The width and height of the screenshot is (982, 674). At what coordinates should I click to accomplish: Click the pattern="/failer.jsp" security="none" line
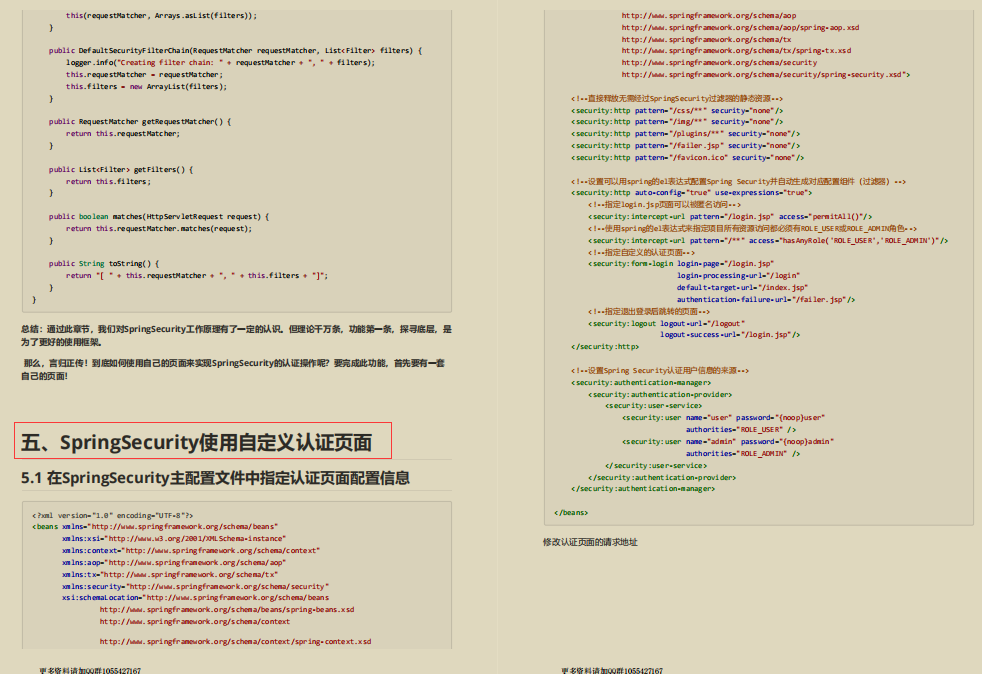point(686,146)
